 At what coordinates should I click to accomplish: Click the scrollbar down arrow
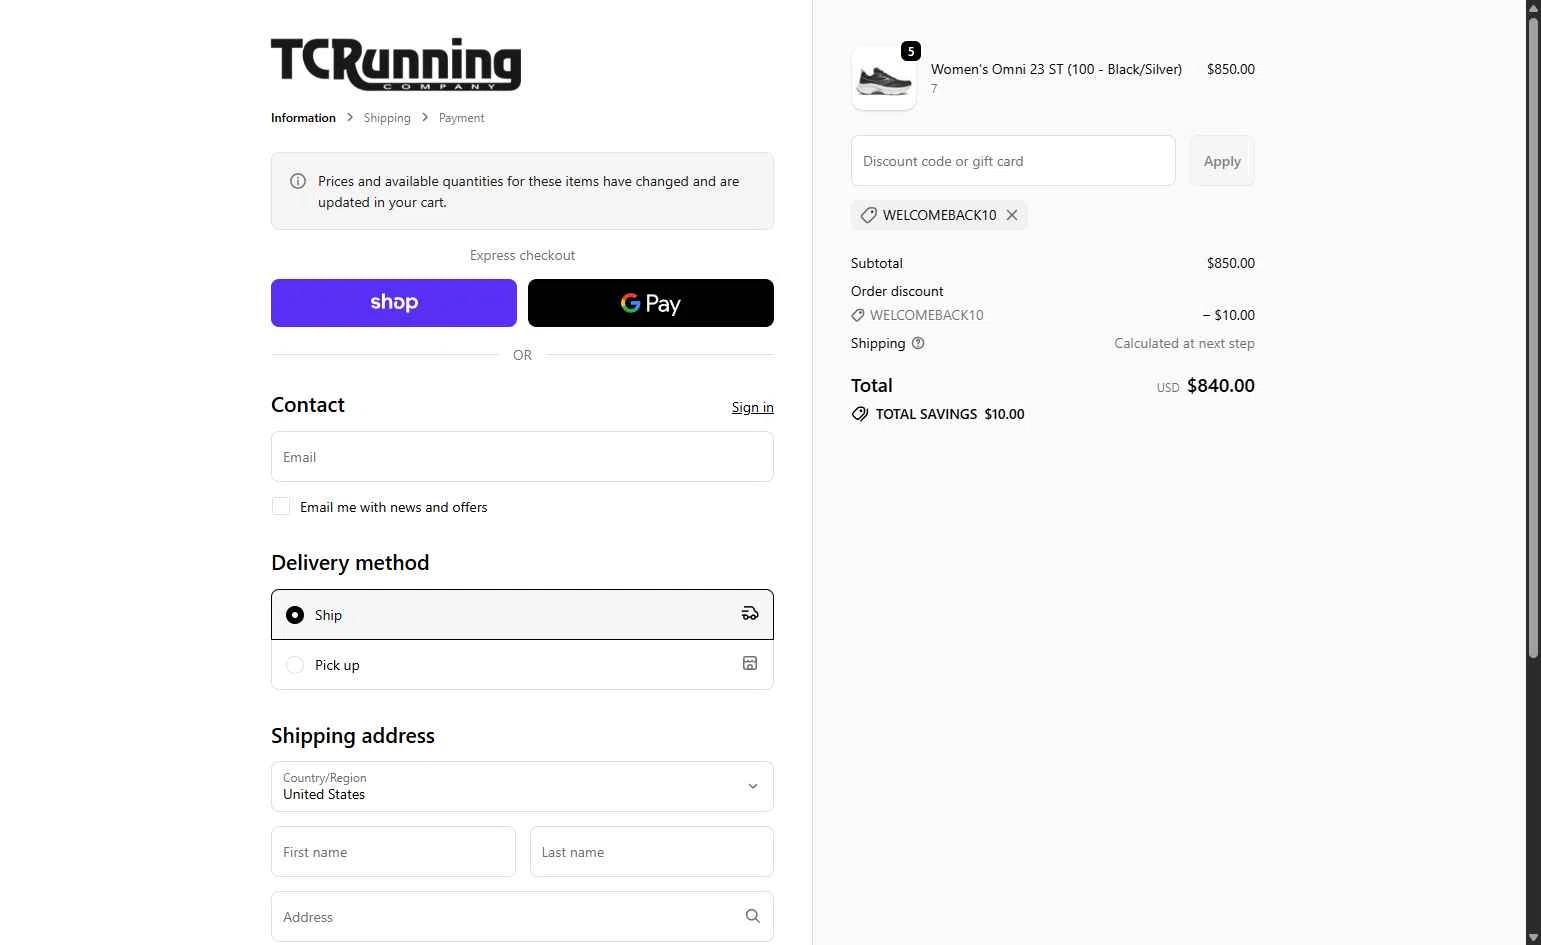click(x=1533, y=937)
